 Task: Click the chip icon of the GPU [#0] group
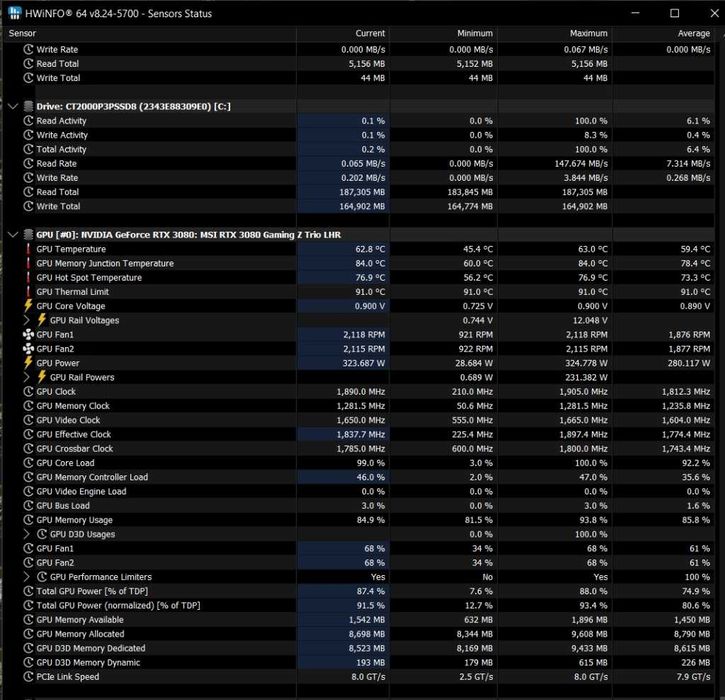pyautogui.click(x=29, y=234)
